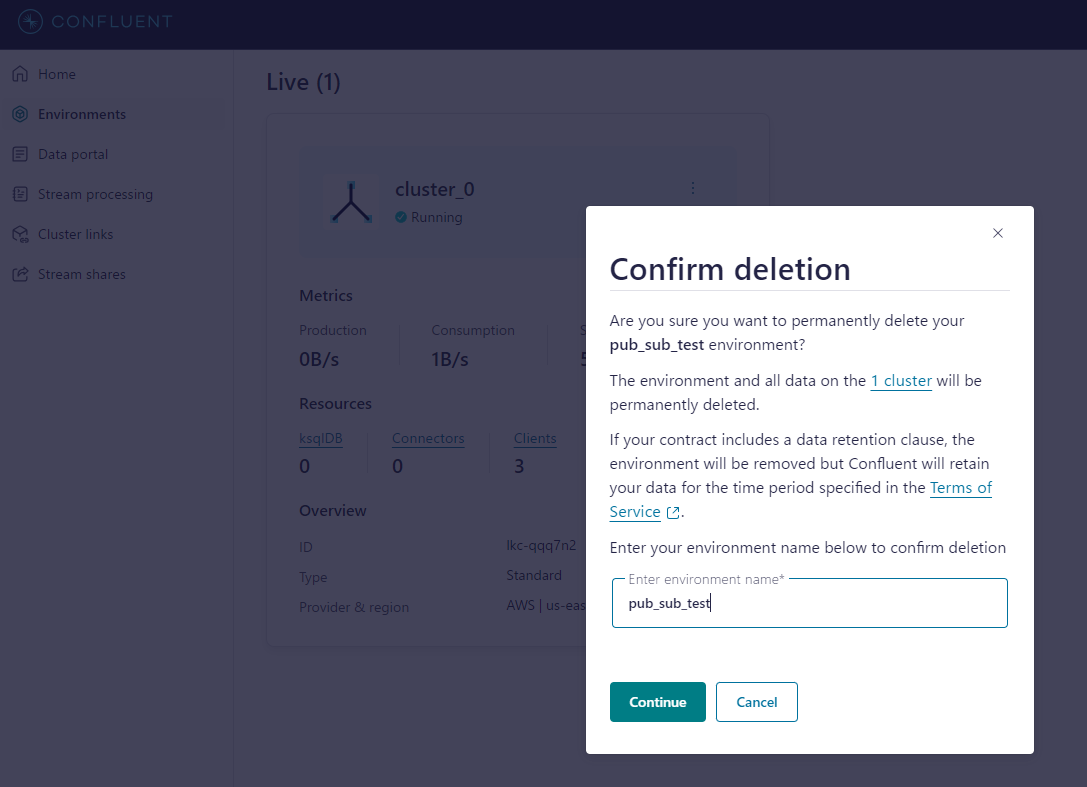Click the Environments hexagon icon
This screenshot has height=787, width=1087.
(x=20, y=114)
